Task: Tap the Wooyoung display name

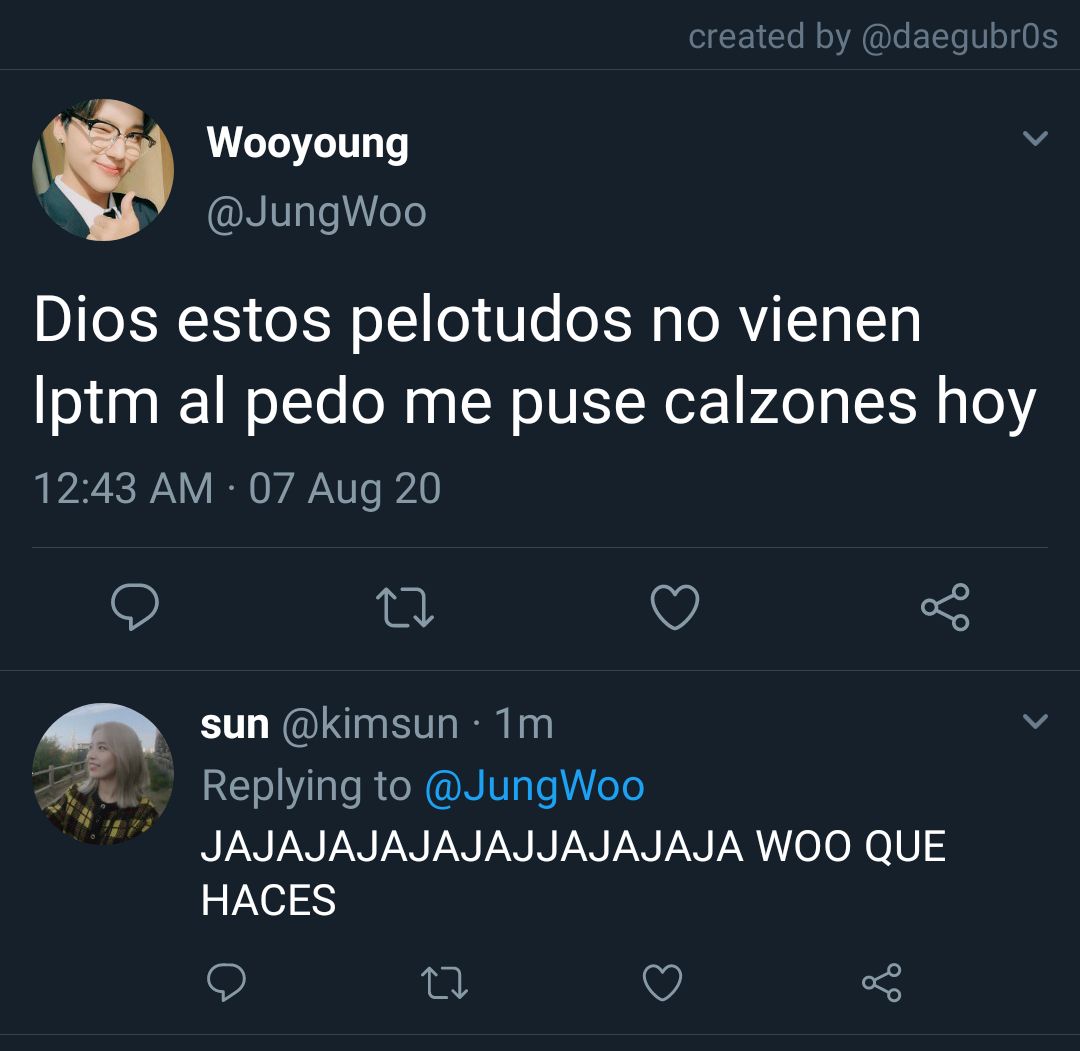Action: [x=308, y=144]
